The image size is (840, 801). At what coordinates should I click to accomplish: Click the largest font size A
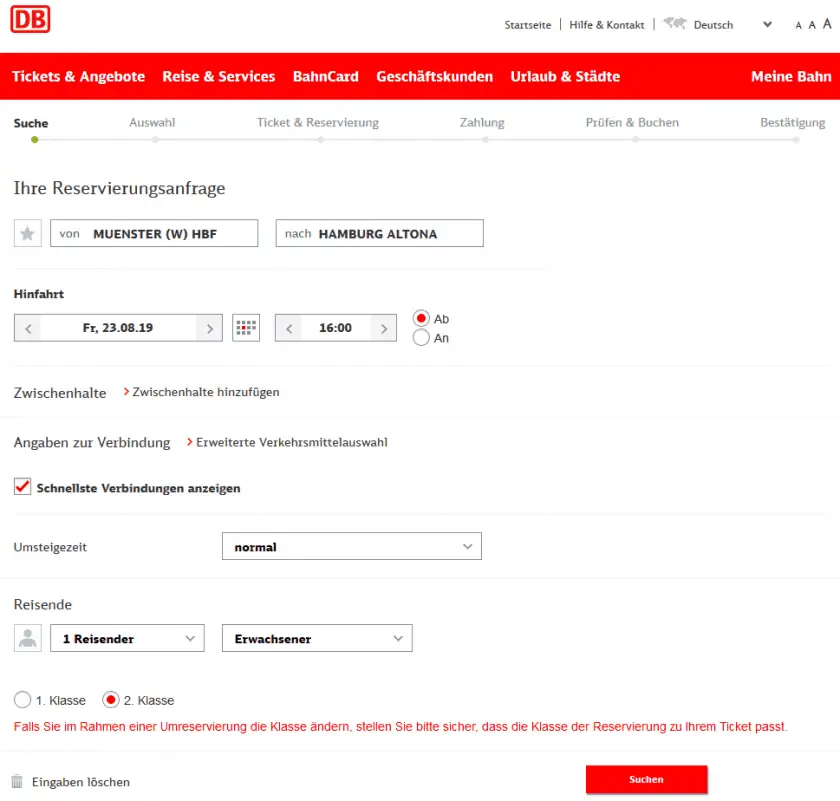827,25
